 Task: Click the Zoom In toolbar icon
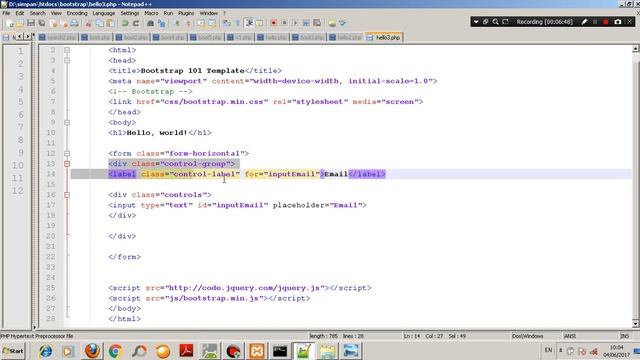click(177, 23)
